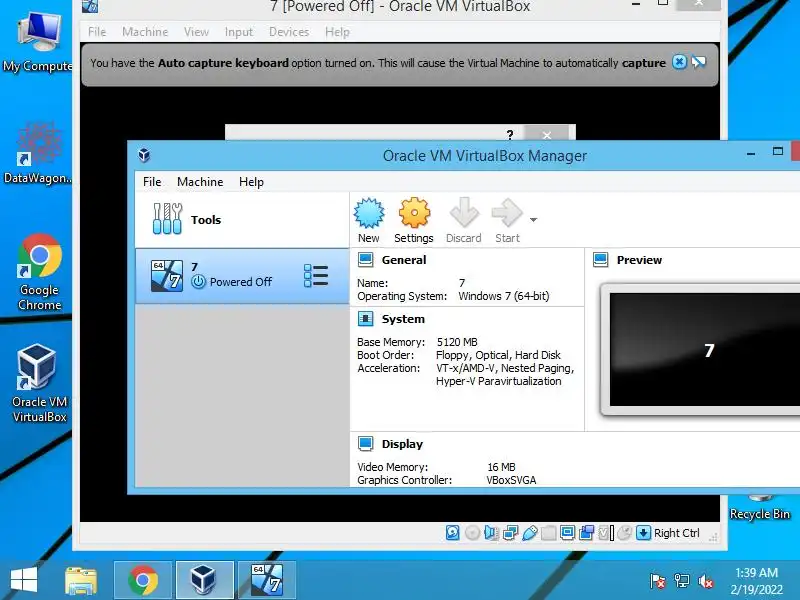
Task: Click the optical disk status icon
Action: [x=472, y=533]
